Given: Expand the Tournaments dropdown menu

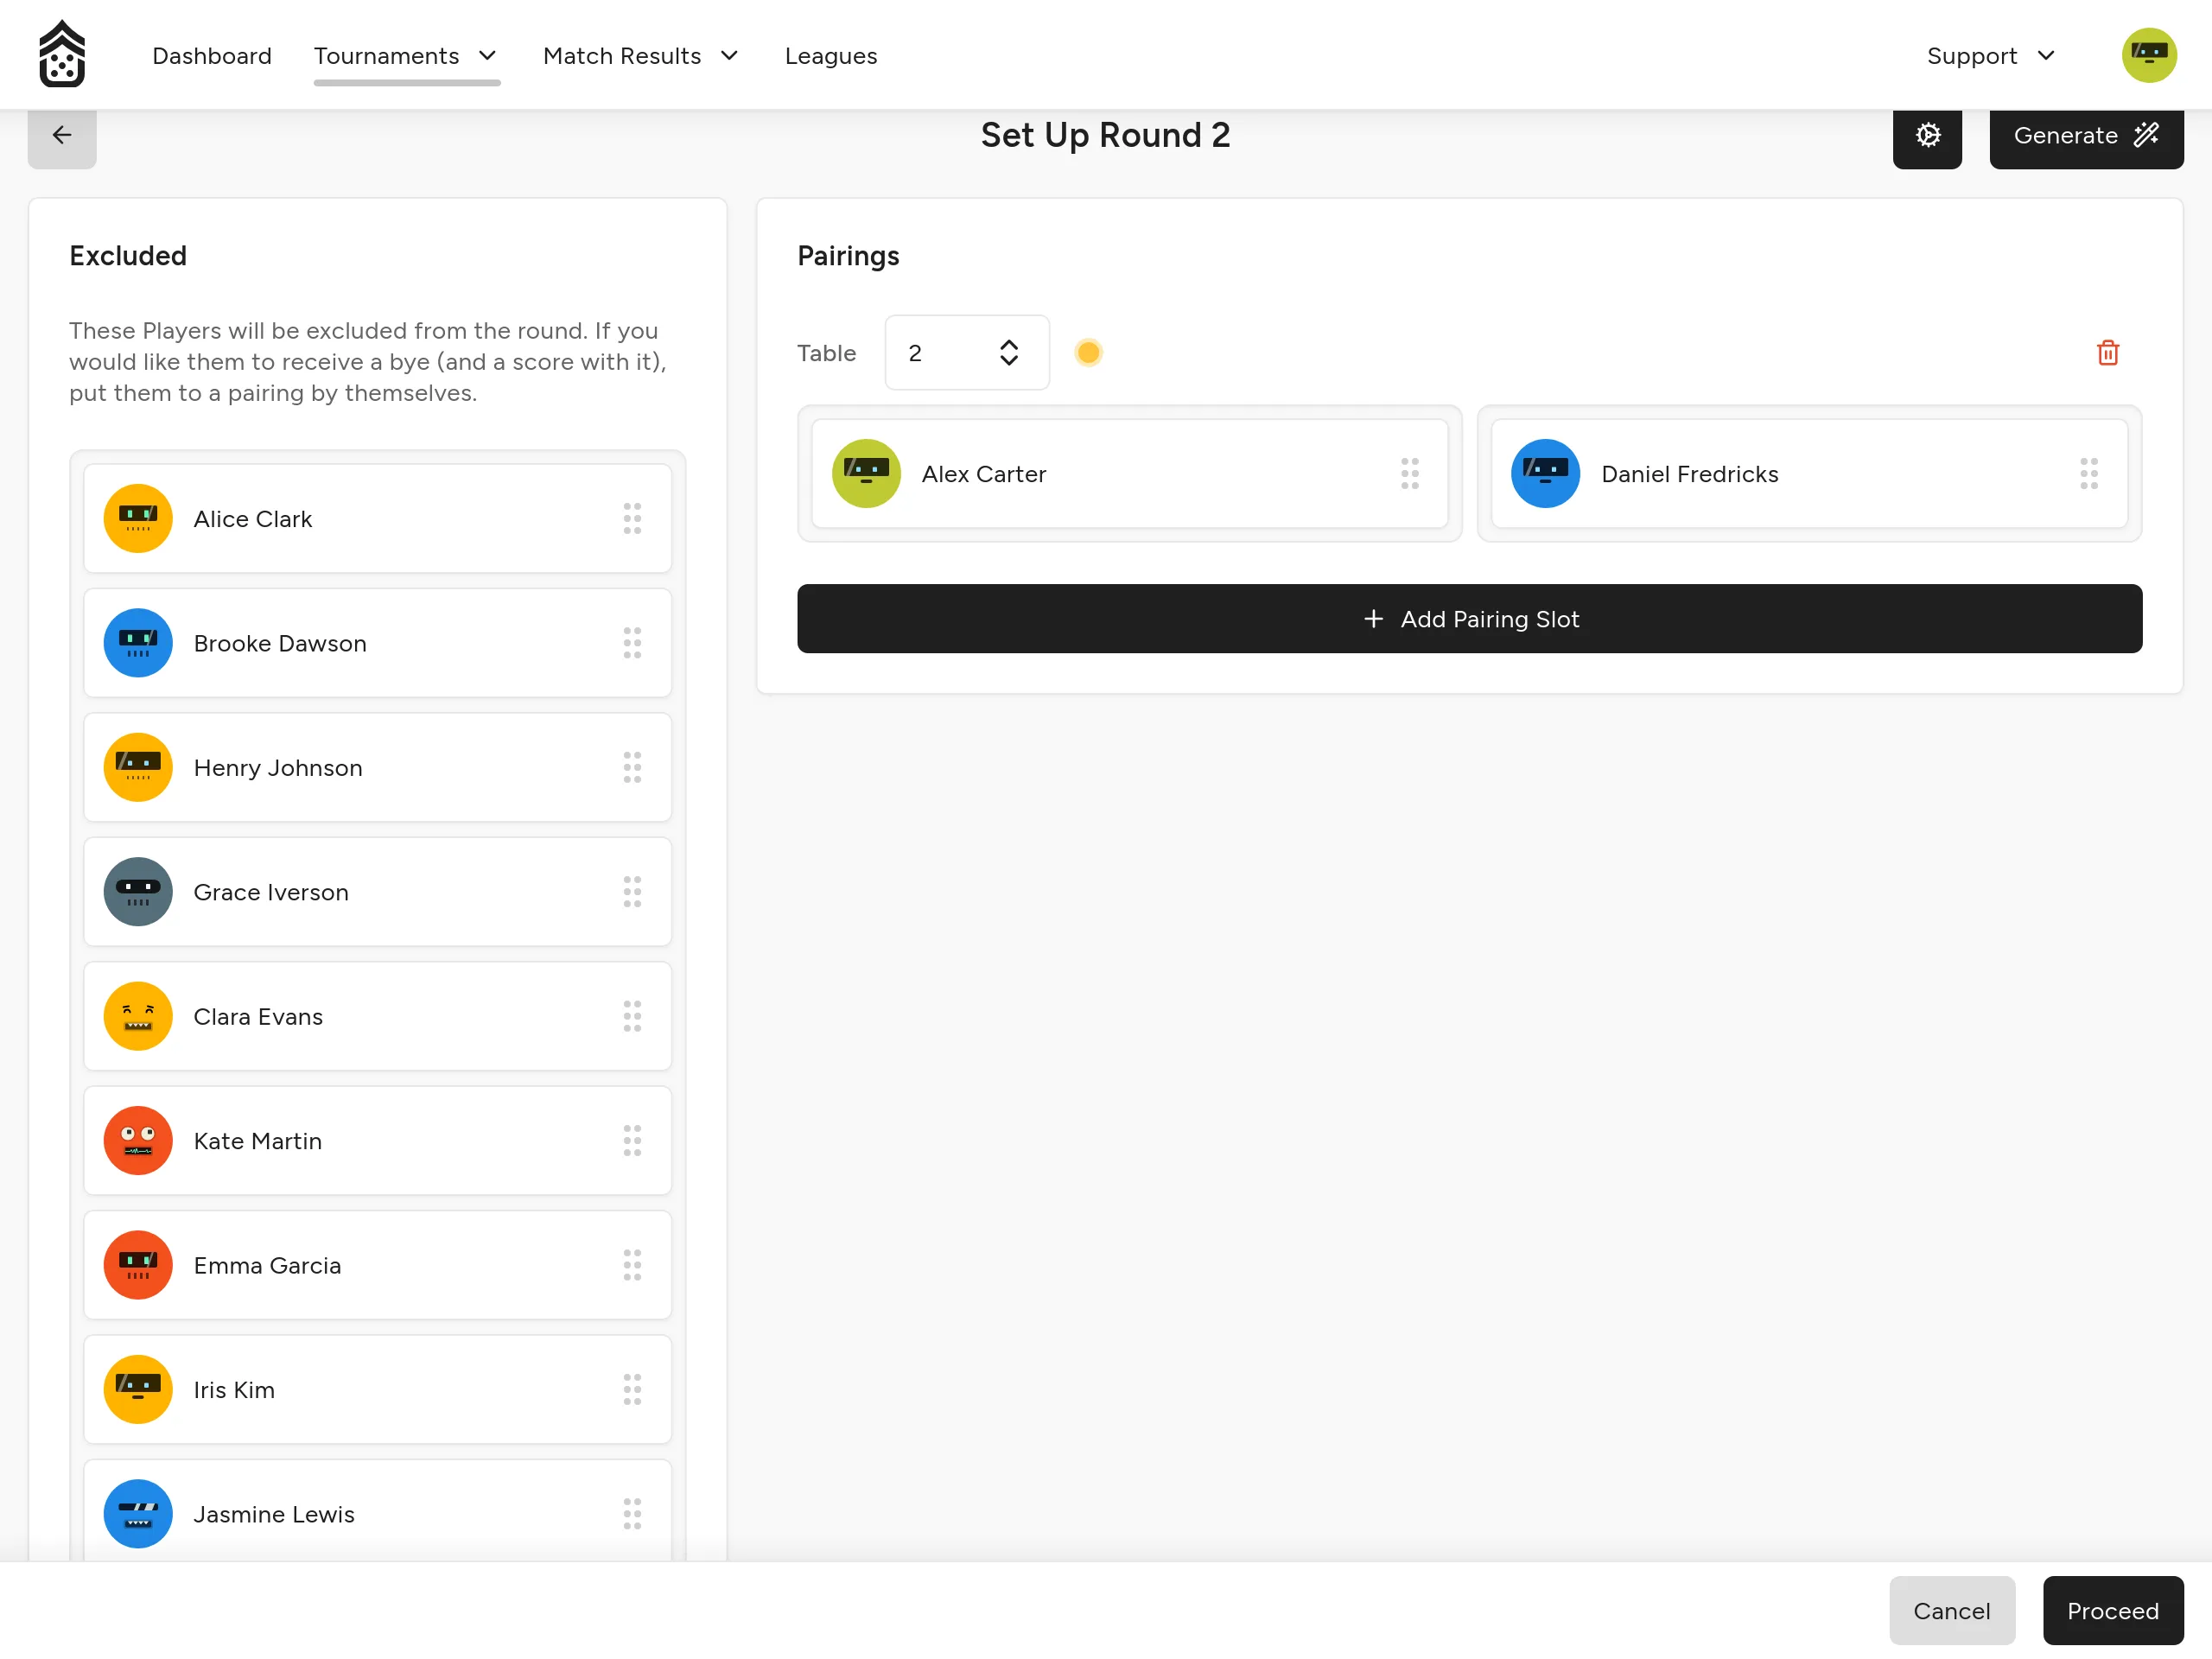Looking at the screenshot, I should point(406,56).
